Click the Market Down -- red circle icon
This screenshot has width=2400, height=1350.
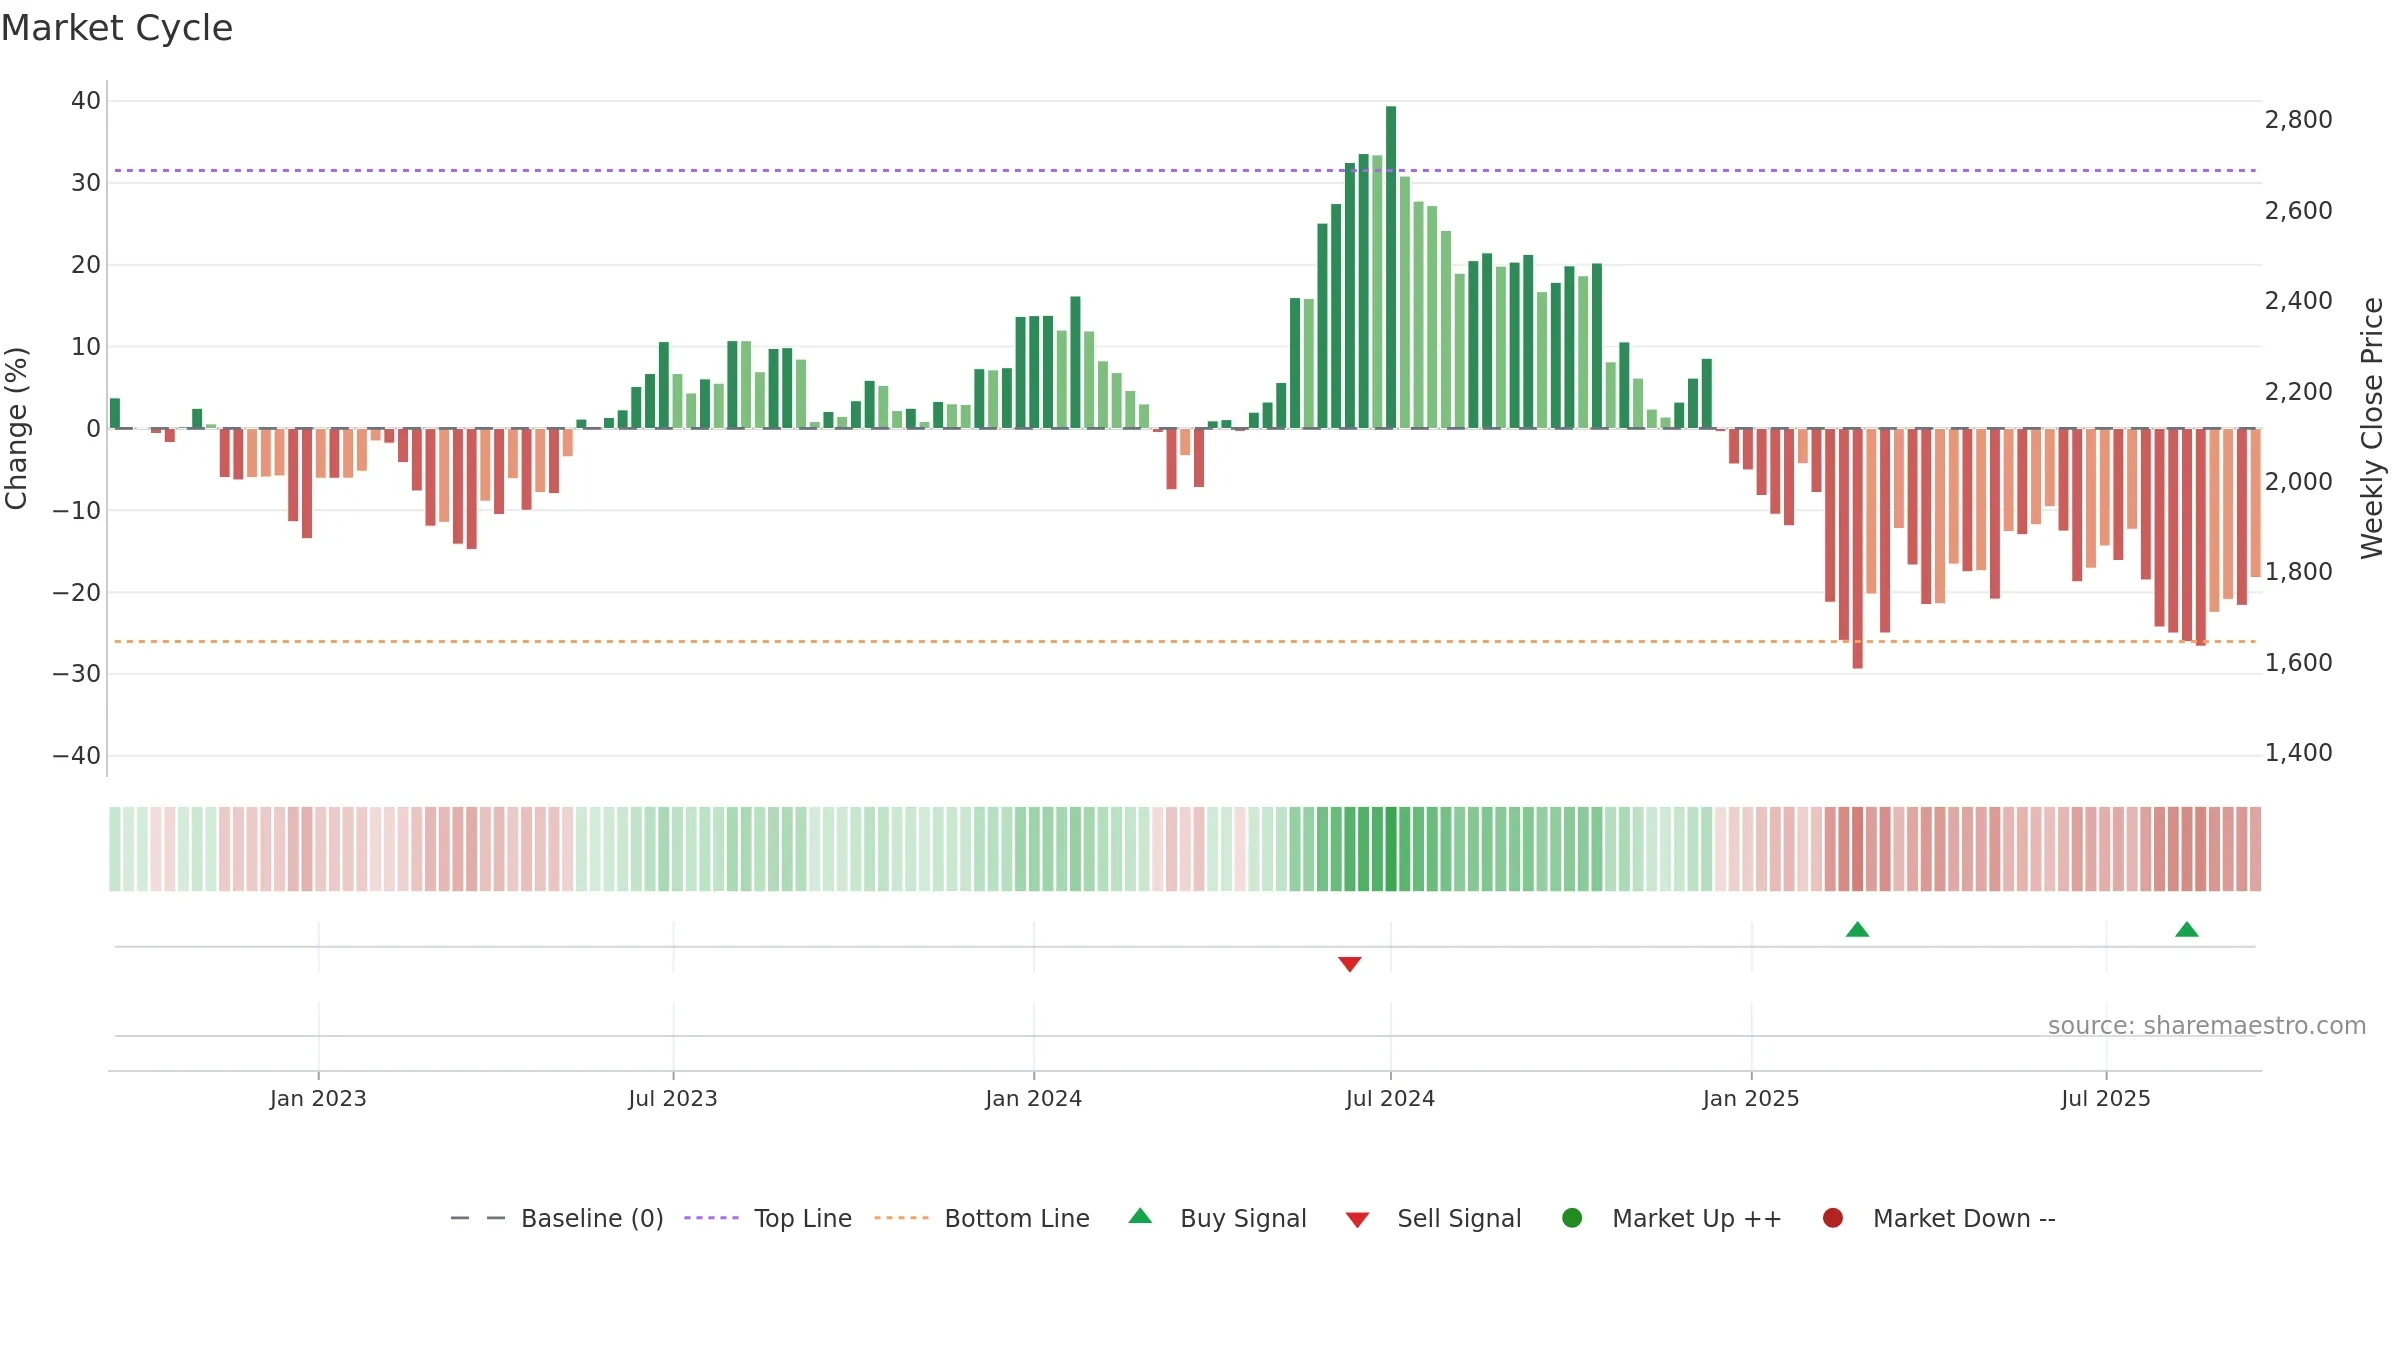[1833, 1218]
